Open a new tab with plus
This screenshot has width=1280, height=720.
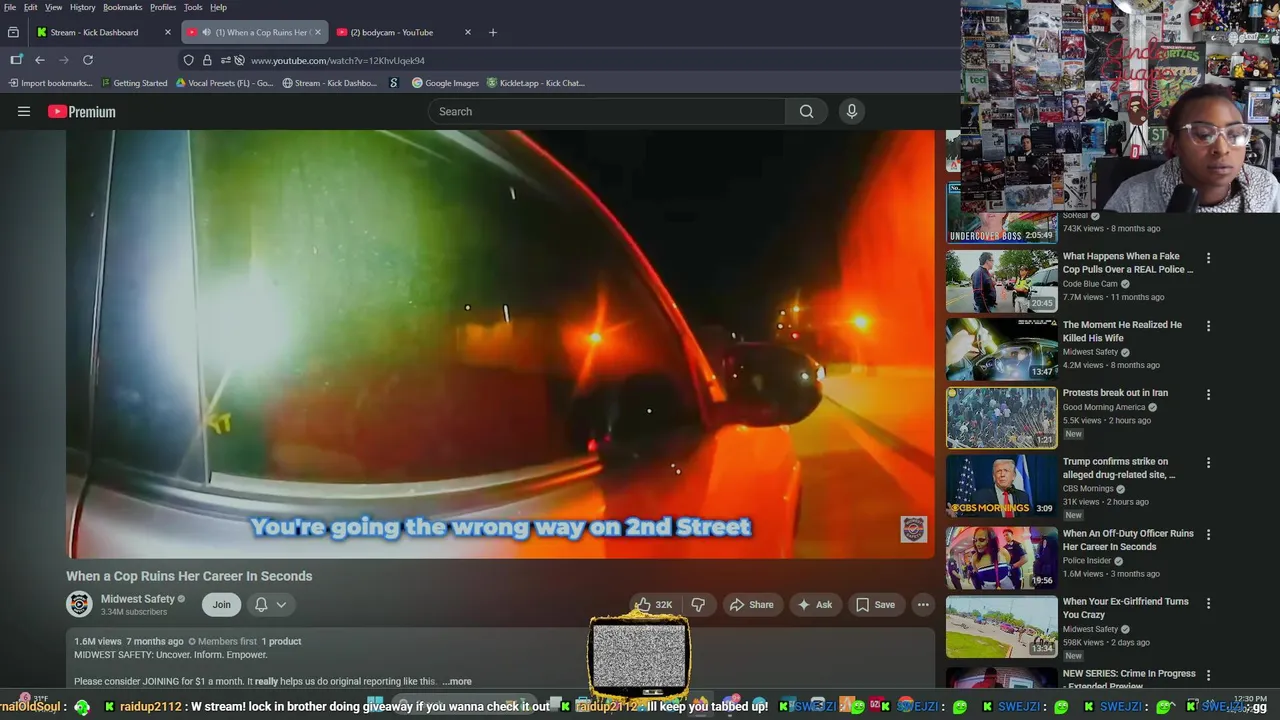tap(492, 32)
